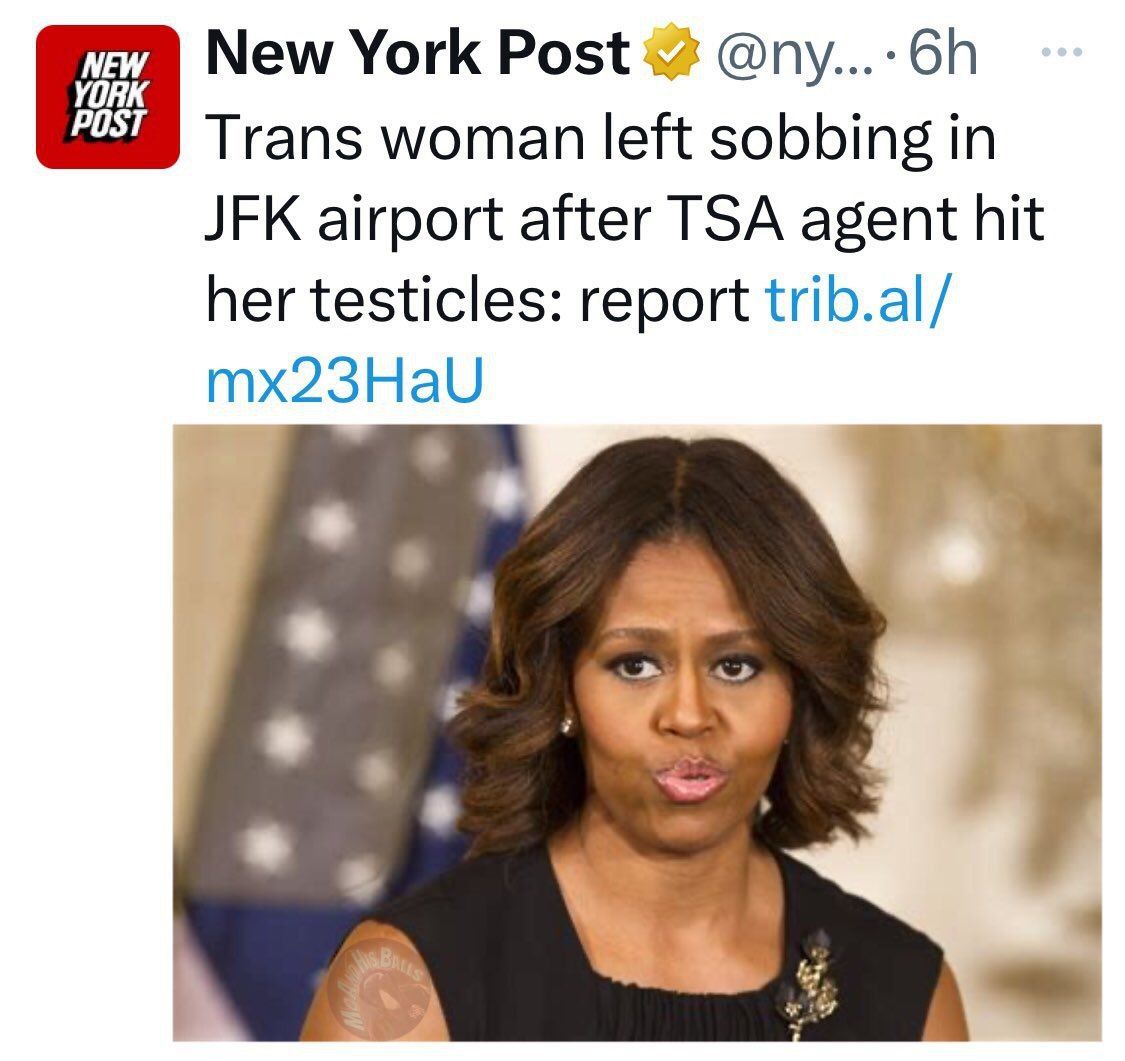1125x1061 pixels.
Task: Click the mx23HaU link text
Action: coord(345,379)
